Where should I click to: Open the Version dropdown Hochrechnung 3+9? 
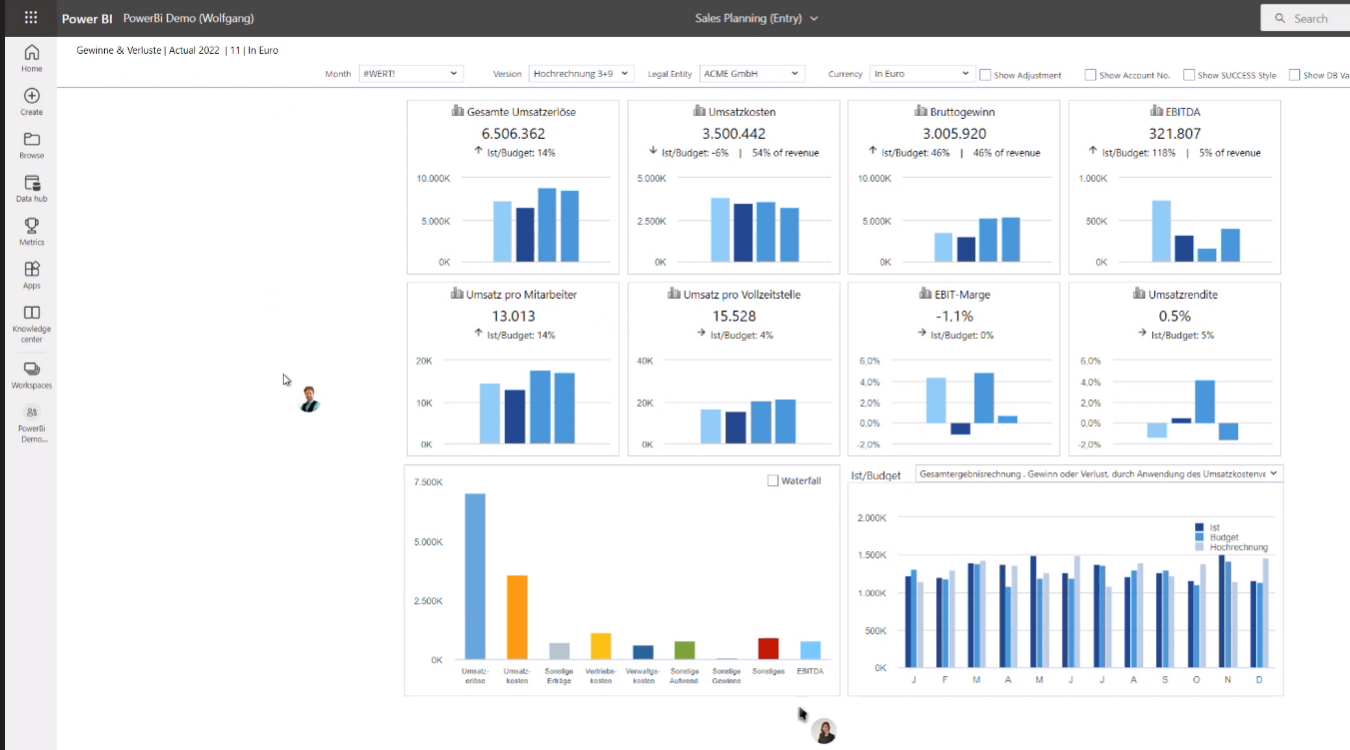(581, 74)
